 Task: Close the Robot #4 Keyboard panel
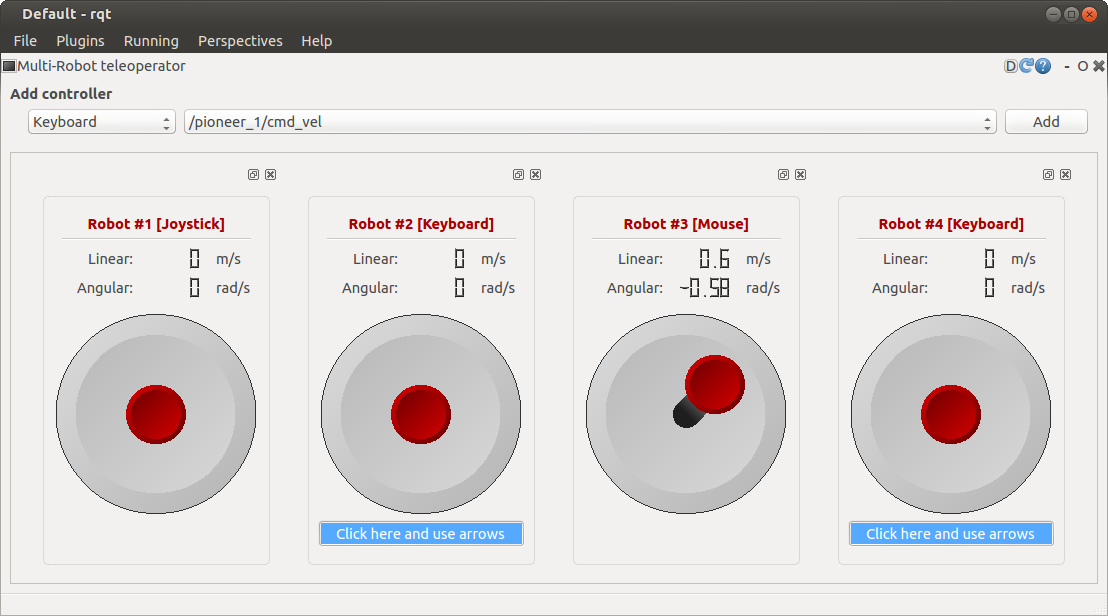(x=1065, y=174)
